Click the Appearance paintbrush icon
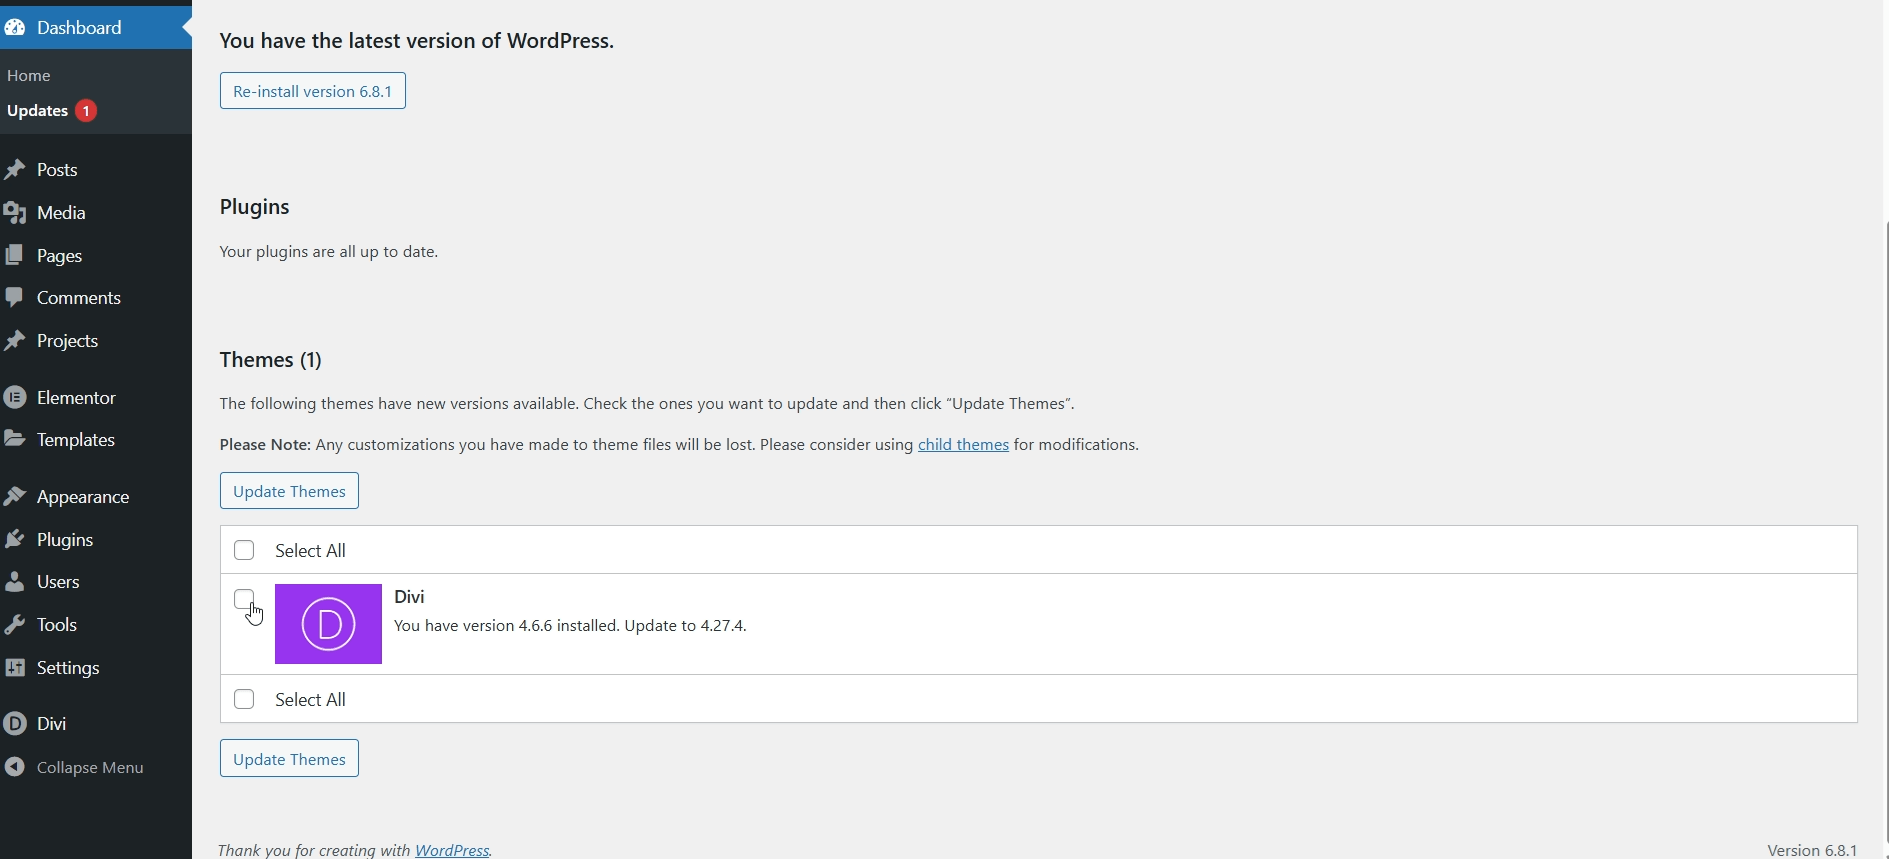Image resolution: width=1889 pixels, height=859 pixels. (14, 497)
